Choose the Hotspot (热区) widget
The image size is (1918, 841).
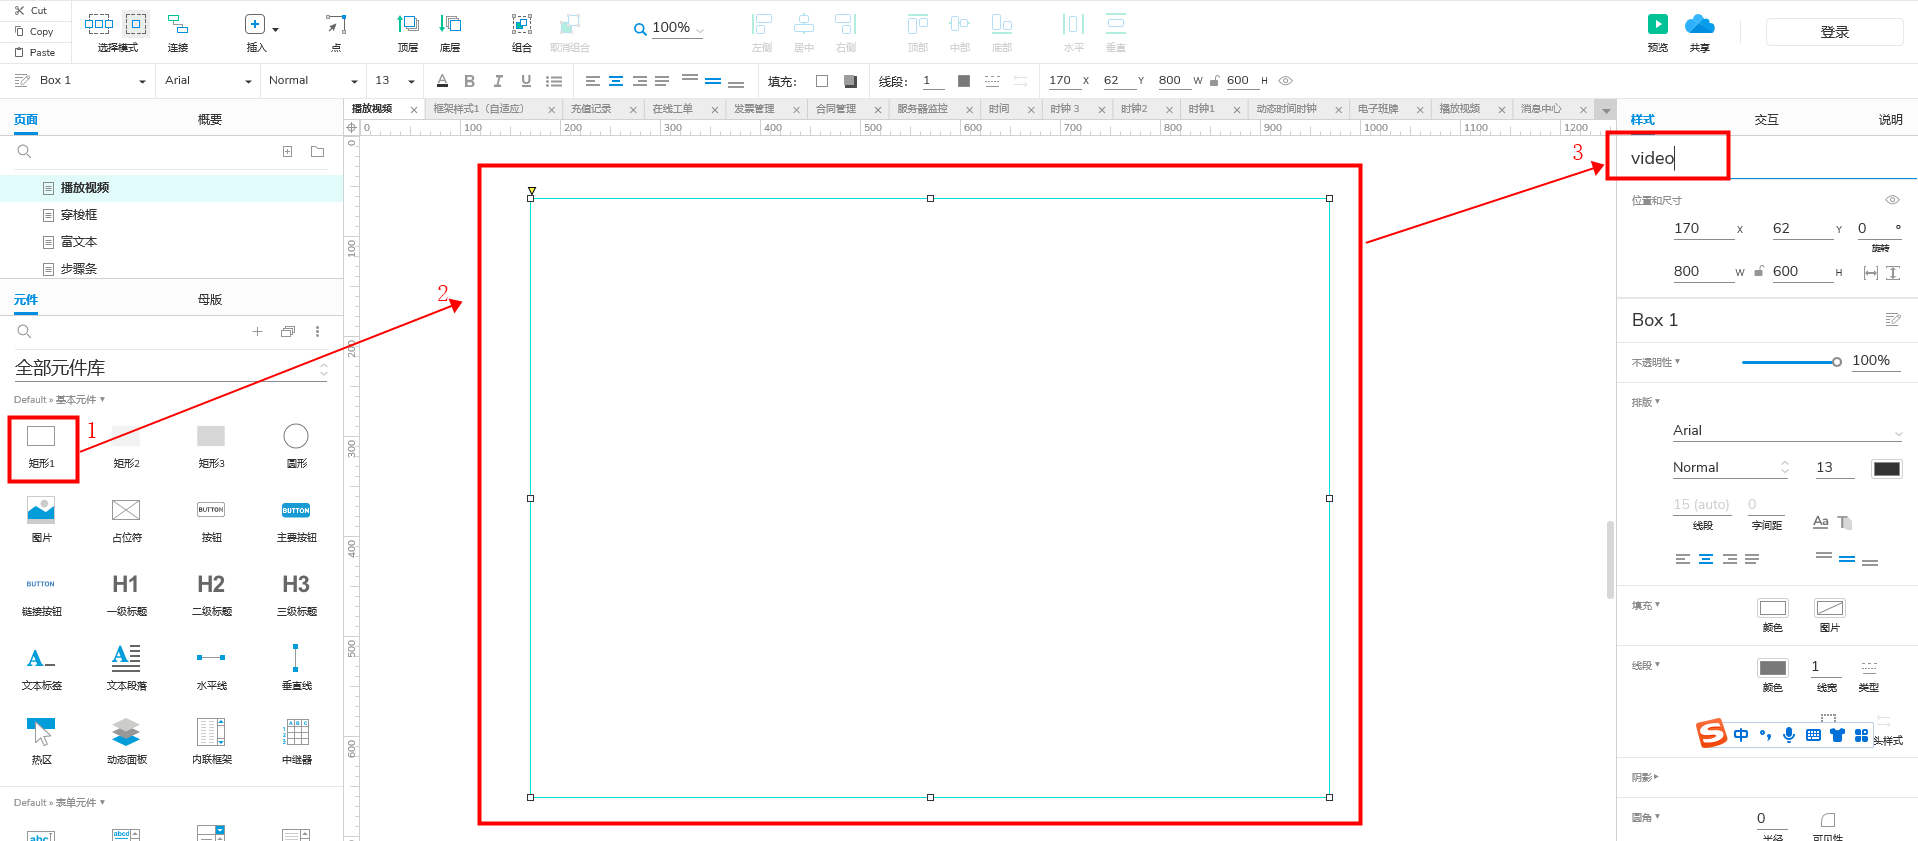(41, 733)
